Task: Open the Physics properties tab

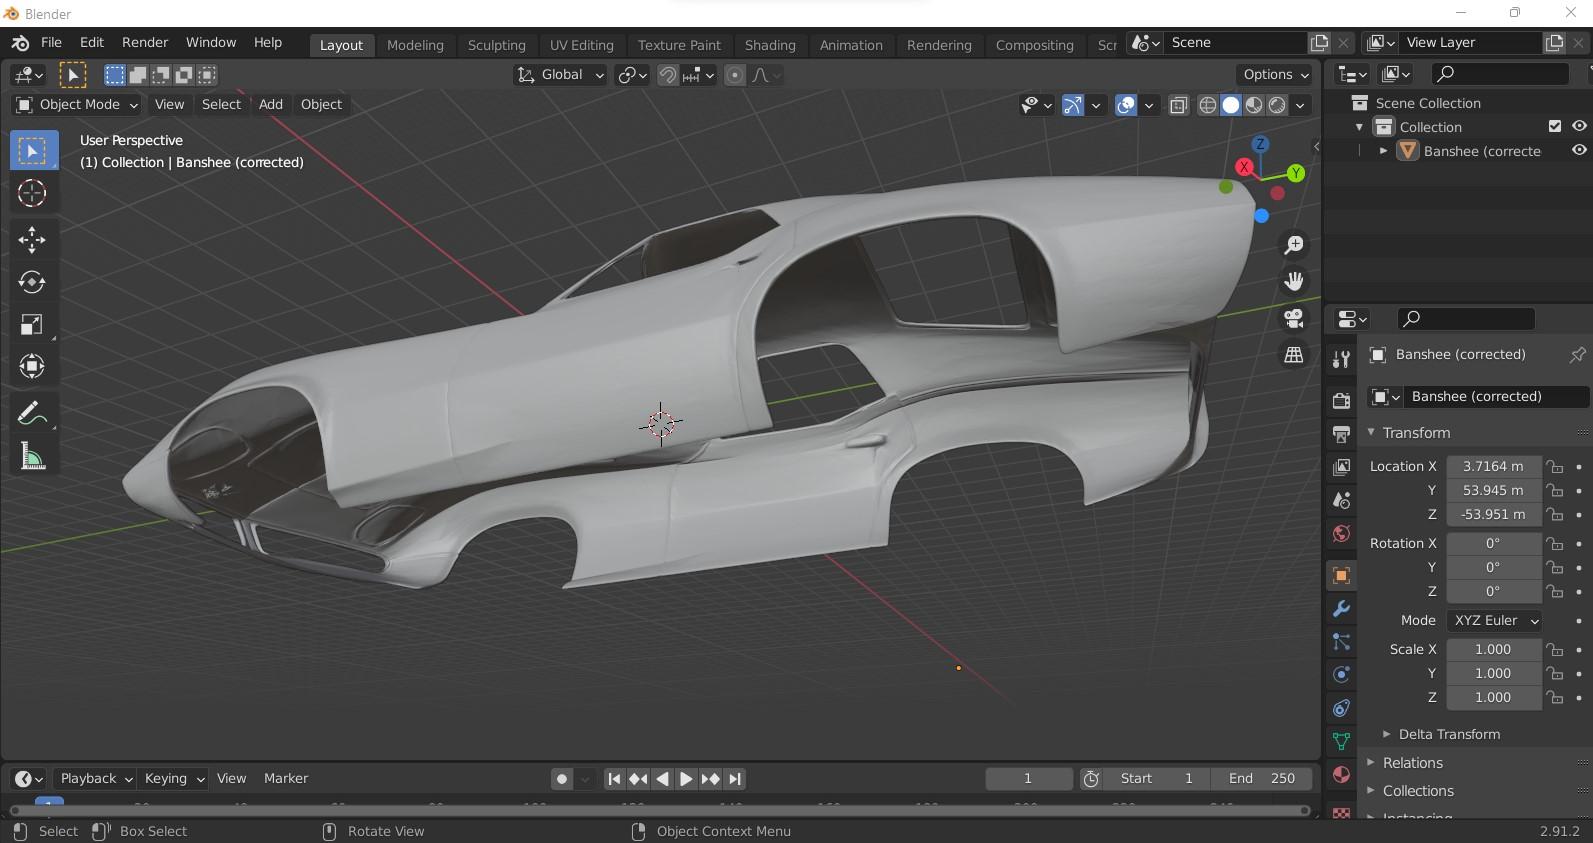Action: (1342, 674)
